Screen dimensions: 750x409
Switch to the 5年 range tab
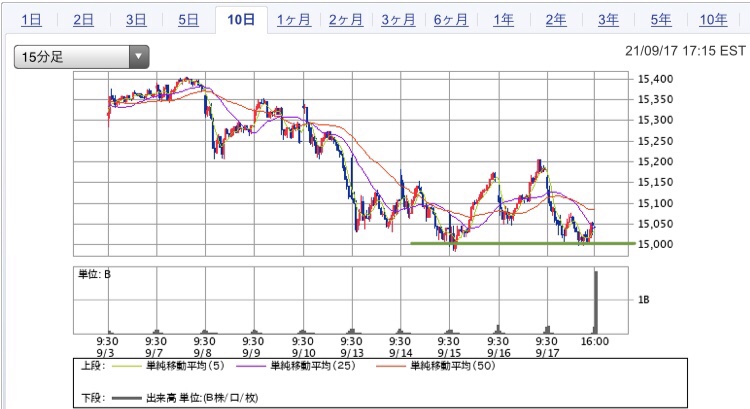click(661, 20)
